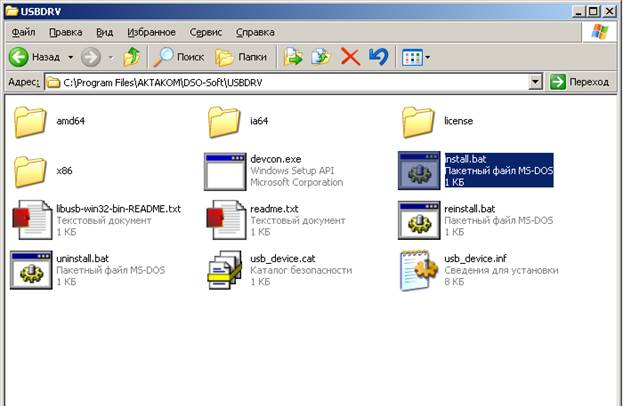Open the Файл menu
Screen dimensions: 623x406
point(23,32)
